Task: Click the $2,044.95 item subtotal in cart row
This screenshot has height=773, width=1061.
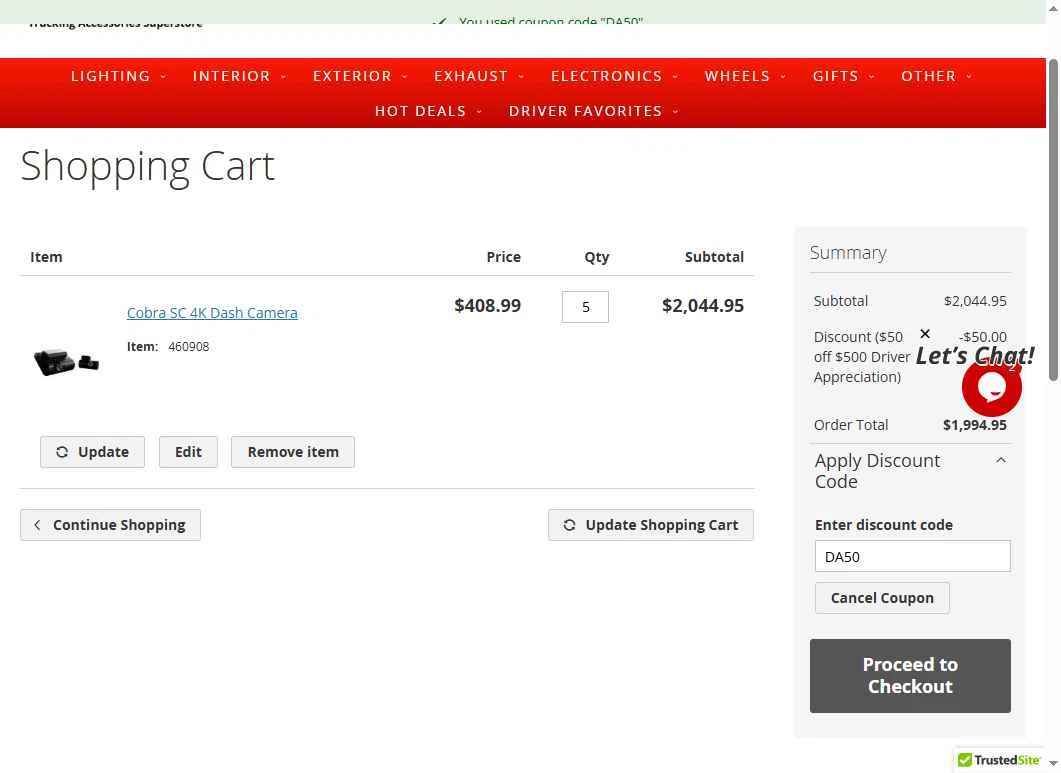Action: coord(702,305)
